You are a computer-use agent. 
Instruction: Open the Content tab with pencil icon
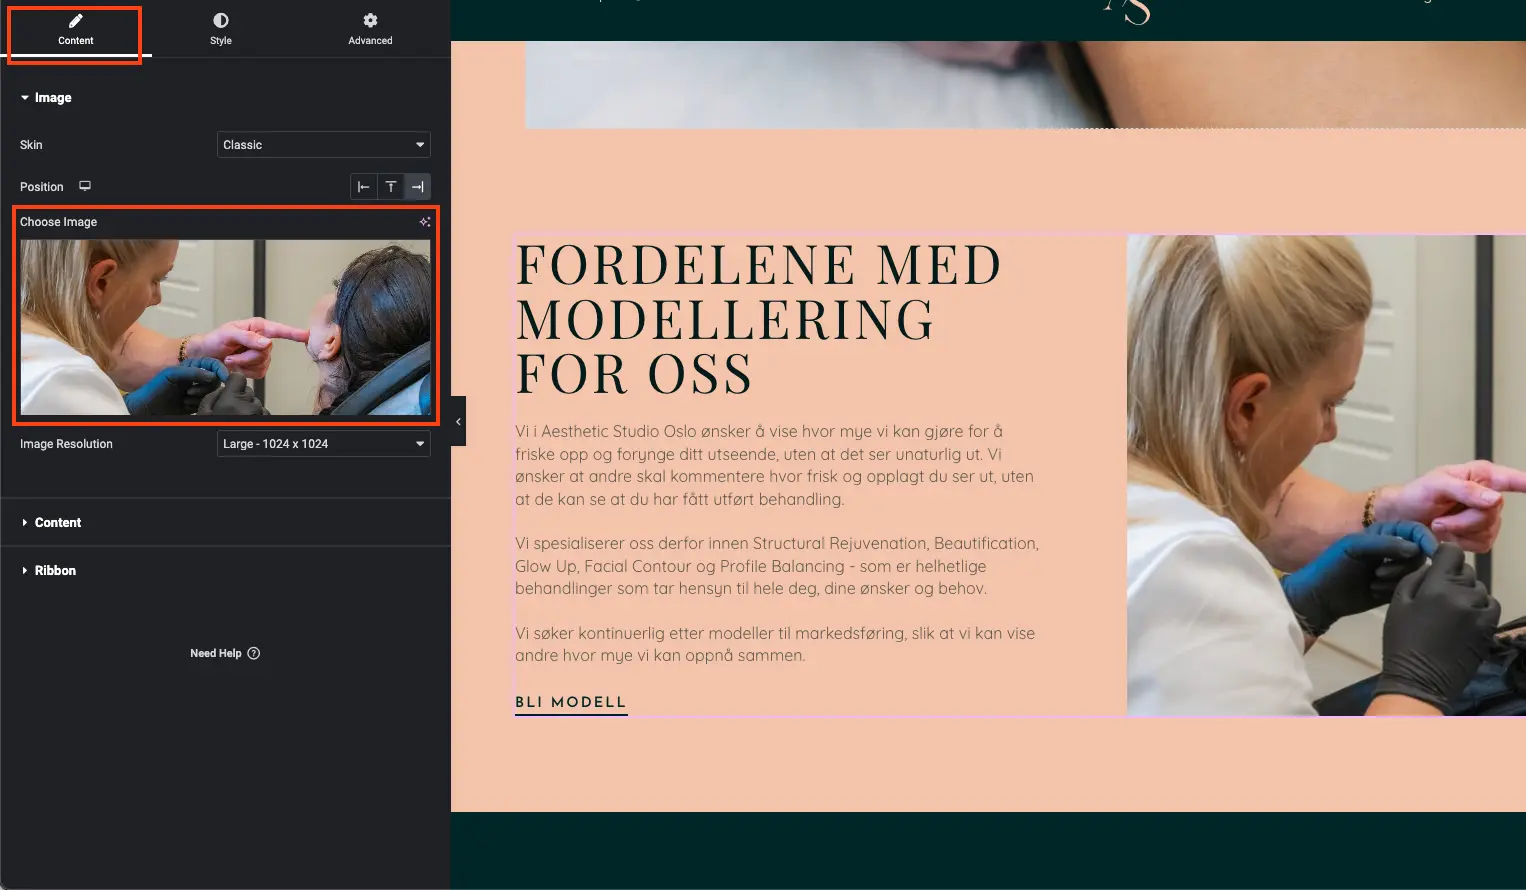point(75,30)
